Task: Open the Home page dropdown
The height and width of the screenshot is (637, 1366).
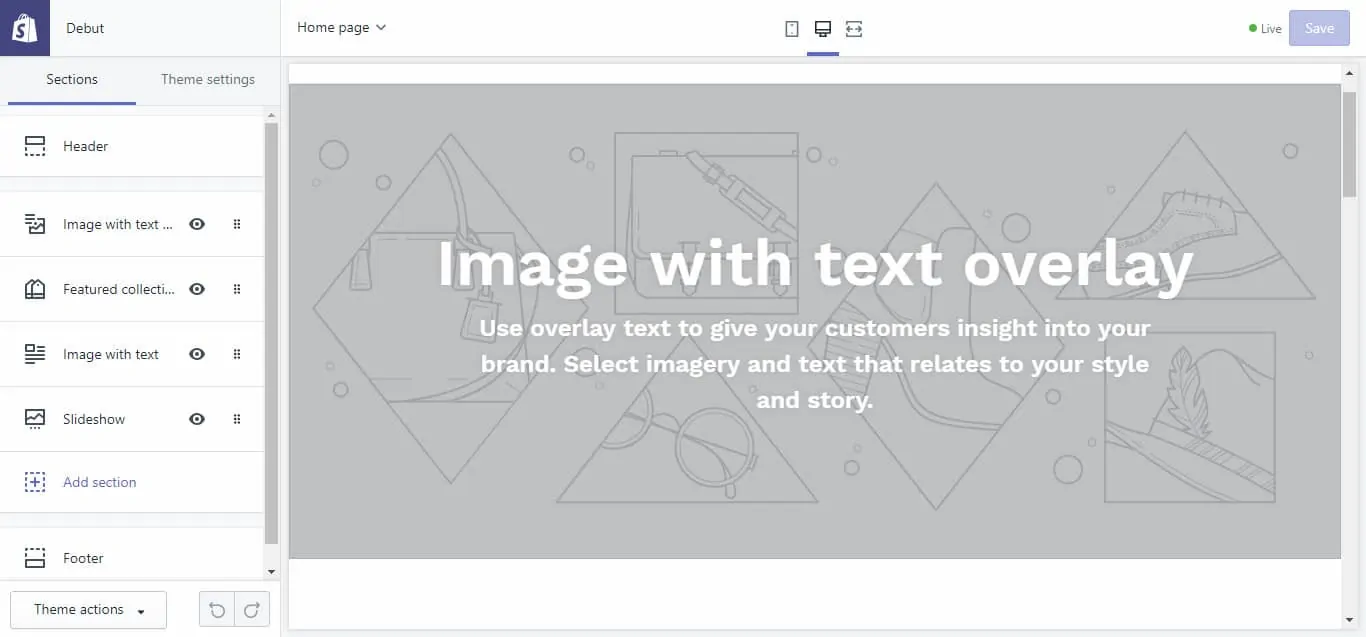Action: (341, 27)
